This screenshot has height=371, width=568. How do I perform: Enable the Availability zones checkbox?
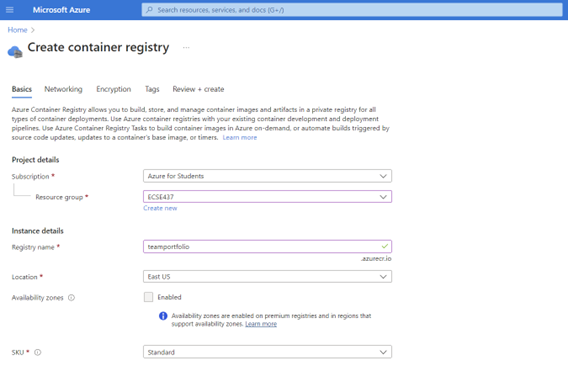point(149,297)
